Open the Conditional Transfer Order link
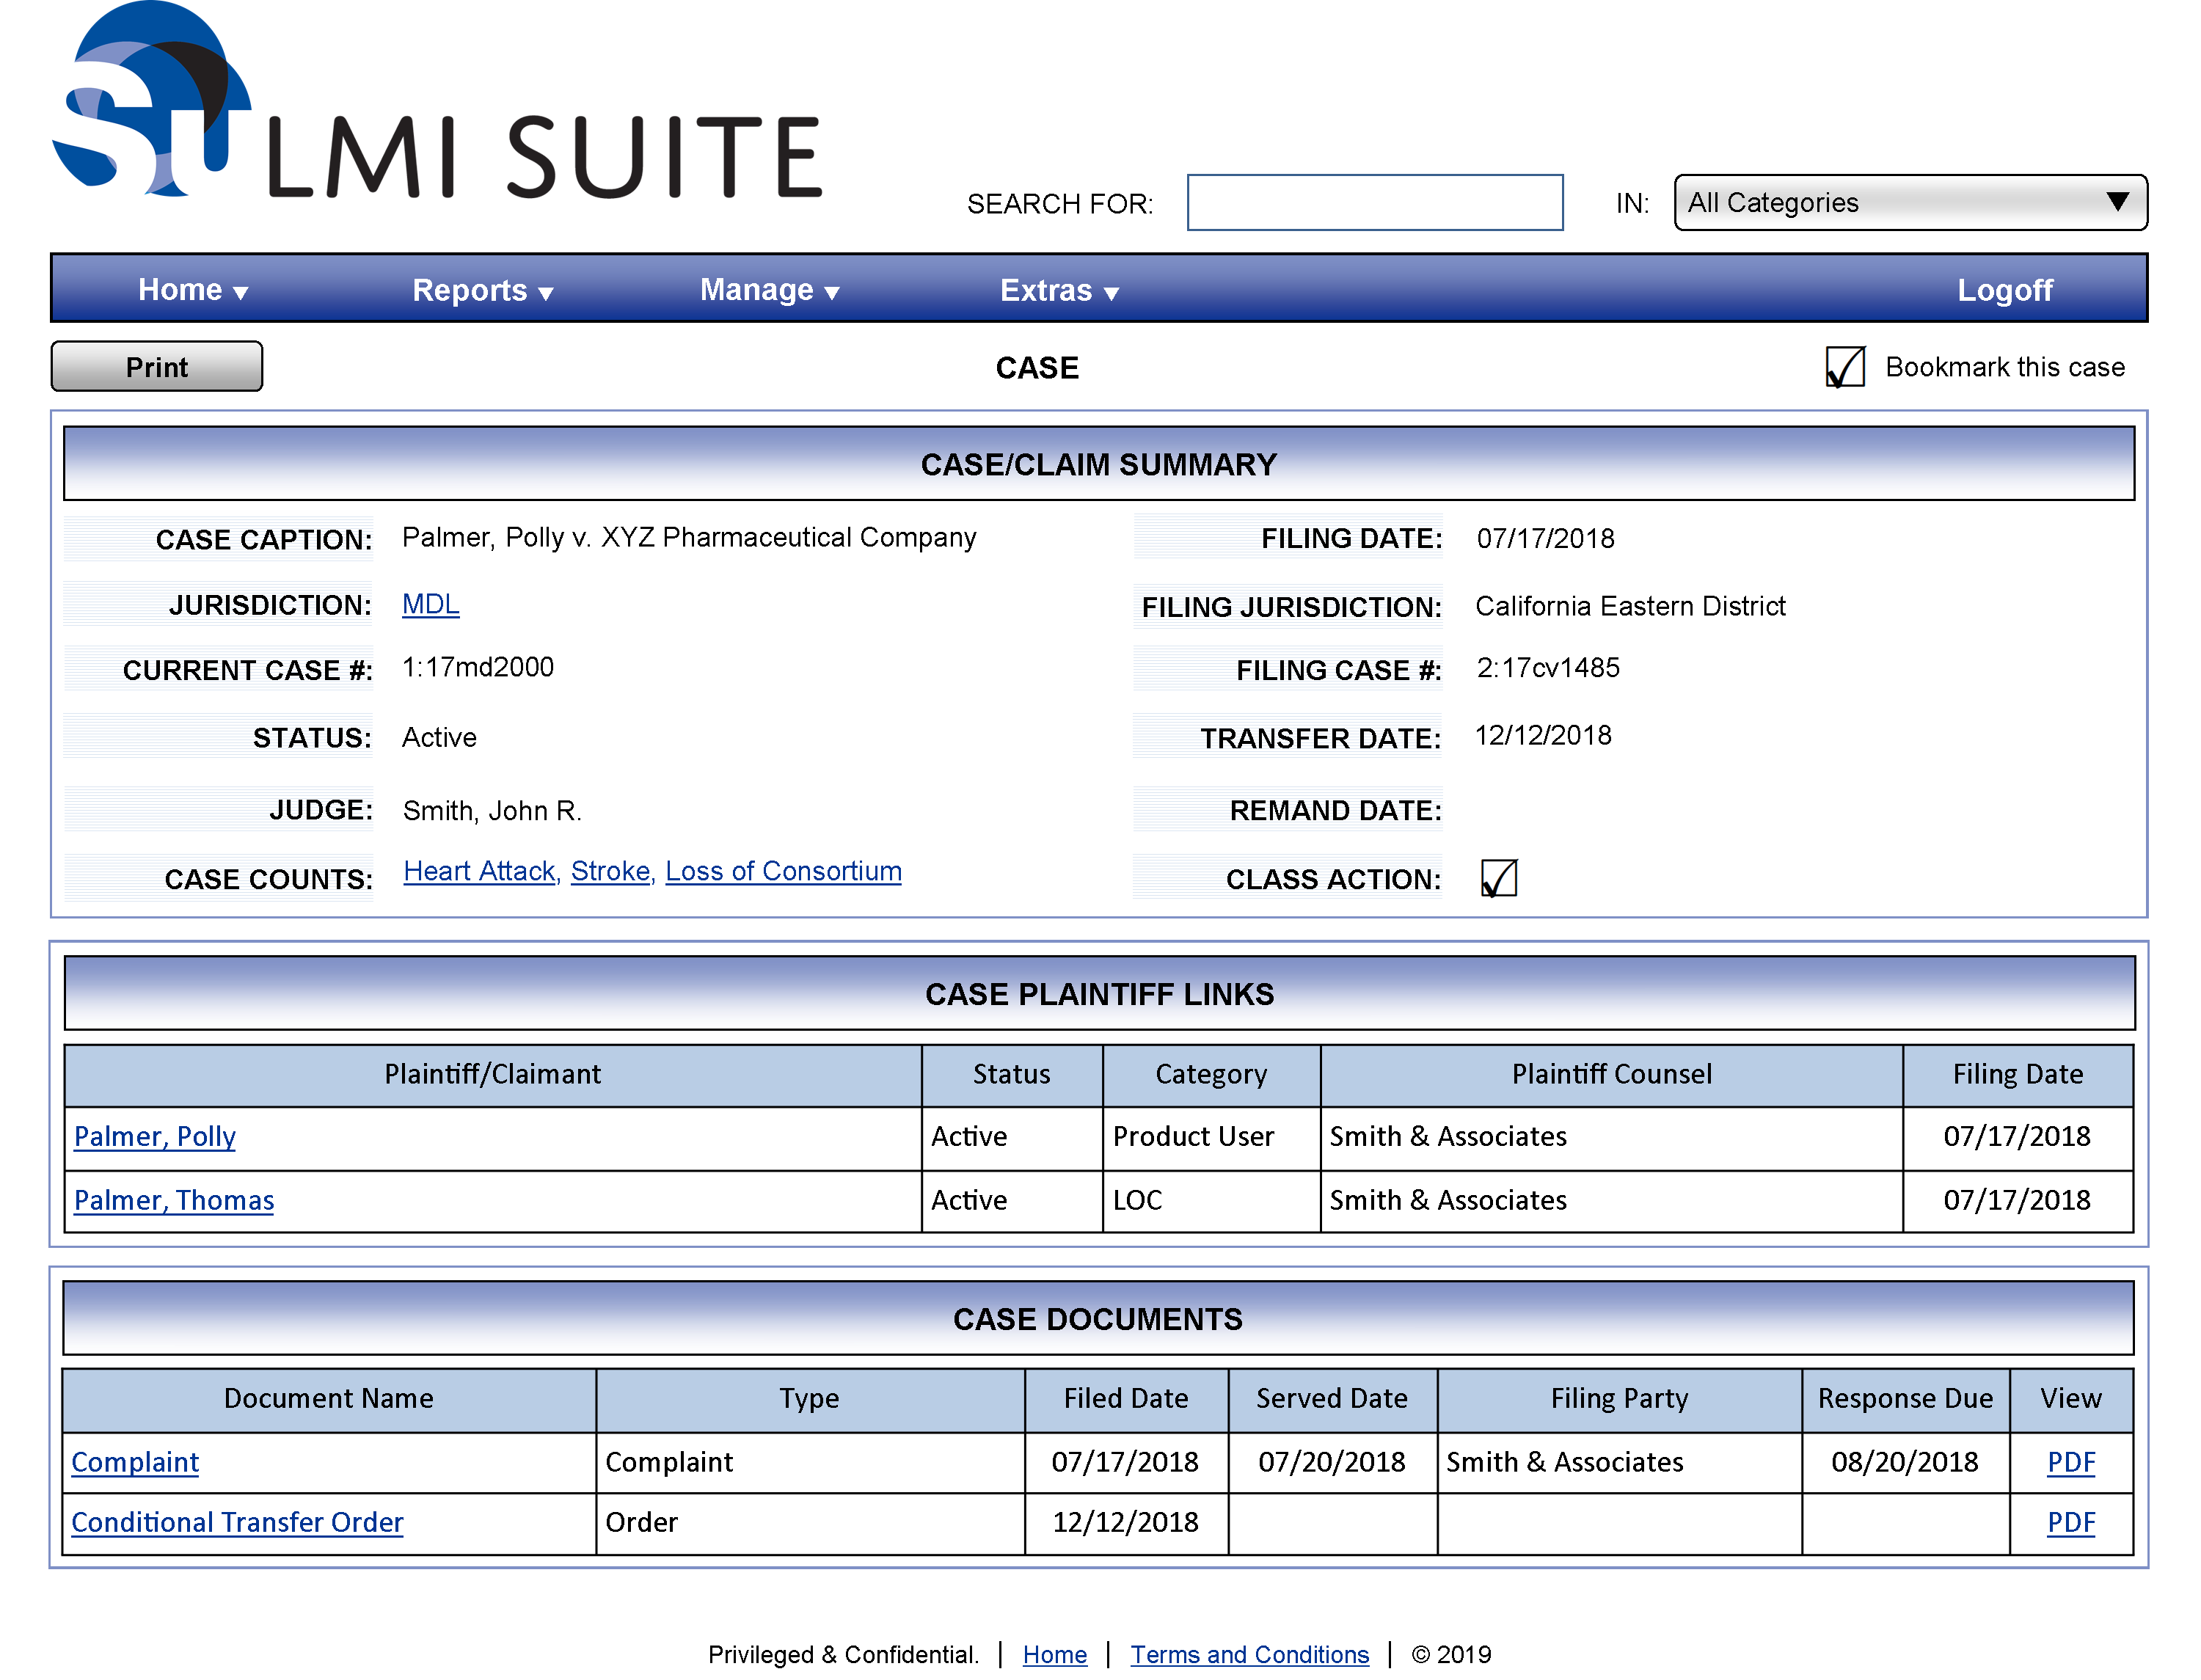The width and height of the screenshot is (2201, 1680). click(x=237, y=1522)
